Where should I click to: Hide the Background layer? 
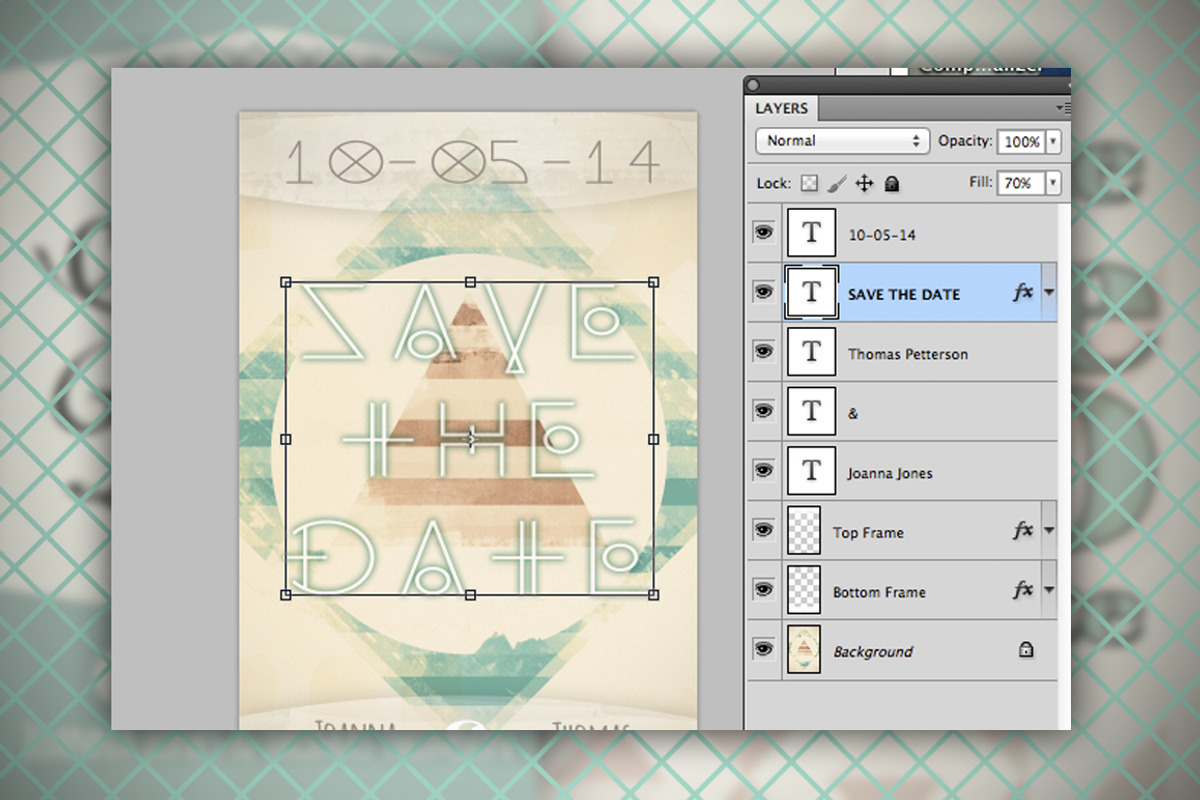point(764,649)
